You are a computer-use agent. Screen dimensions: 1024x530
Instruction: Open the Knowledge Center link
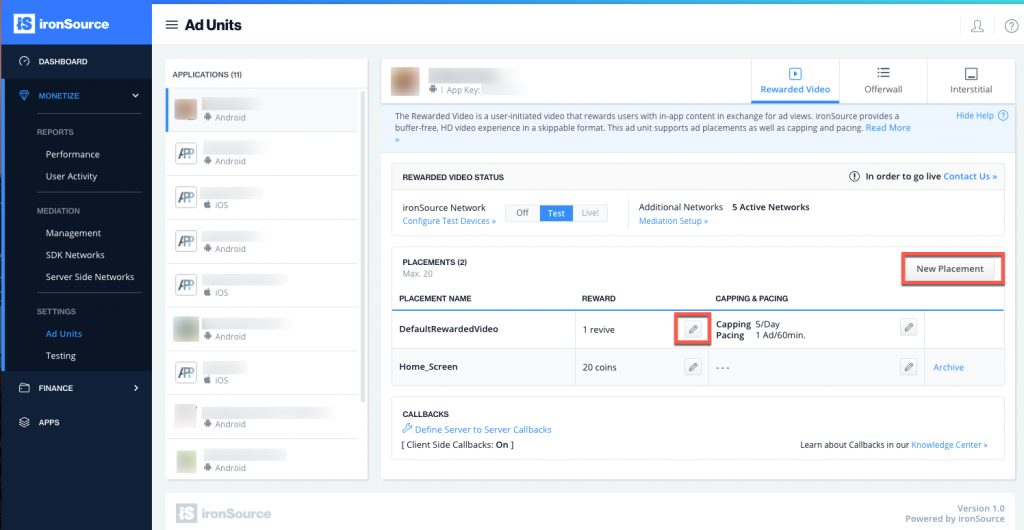(949, 444)
